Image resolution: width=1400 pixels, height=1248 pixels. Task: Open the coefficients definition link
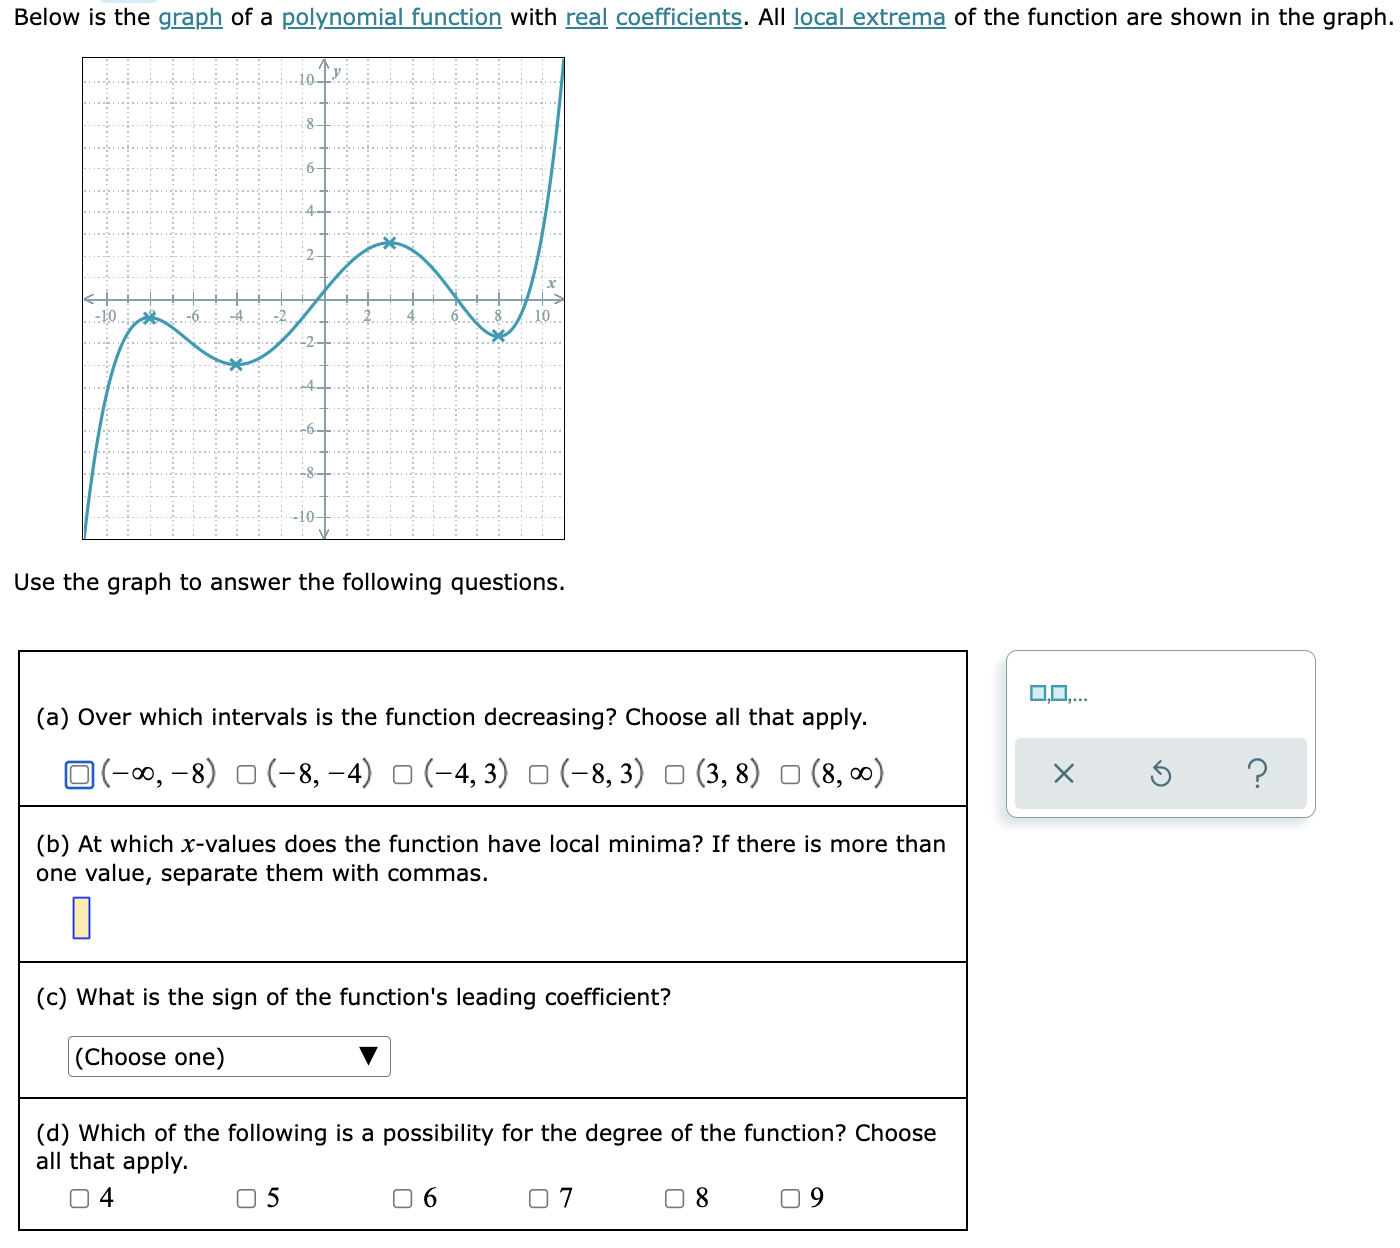[x=677, y=17]
